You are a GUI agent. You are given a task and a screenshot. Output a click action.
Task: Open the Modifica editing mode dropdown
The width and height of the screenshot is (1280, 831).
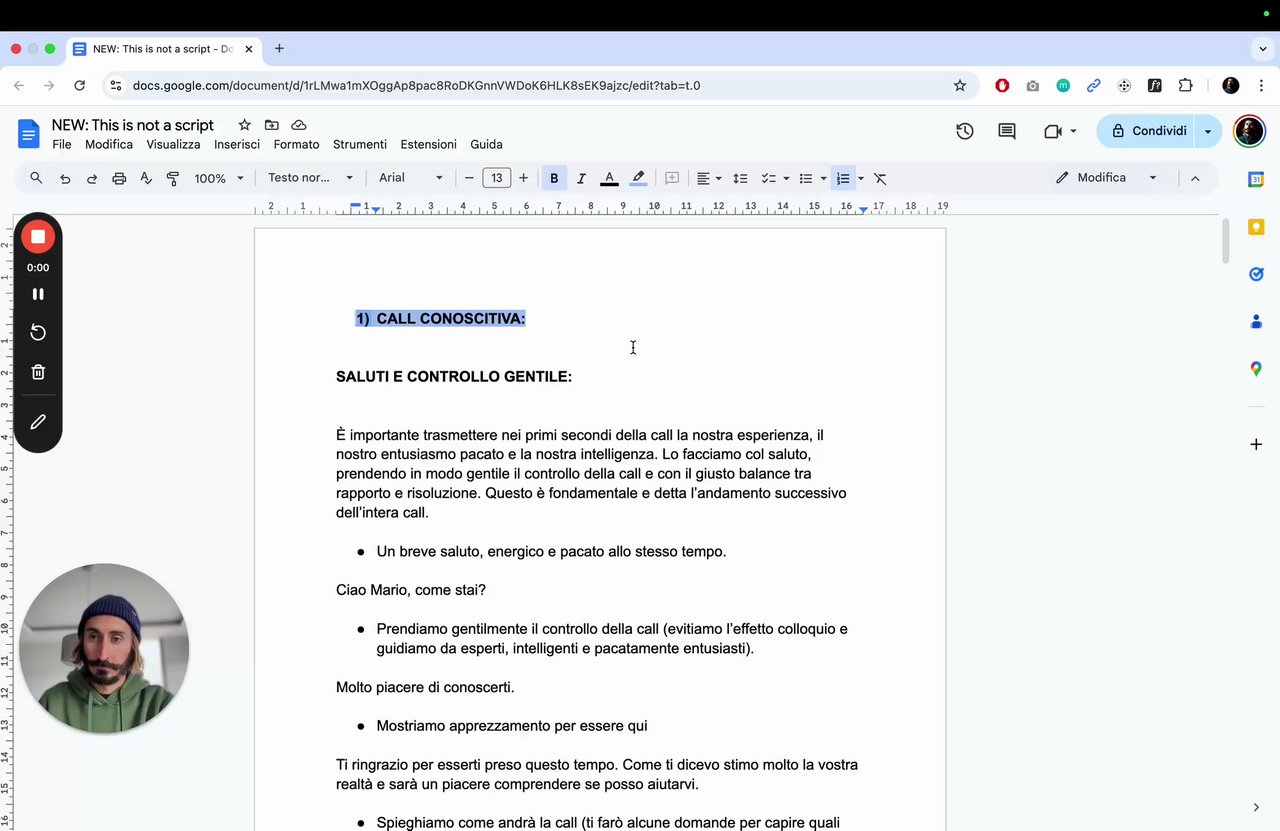coord(1107,178)
